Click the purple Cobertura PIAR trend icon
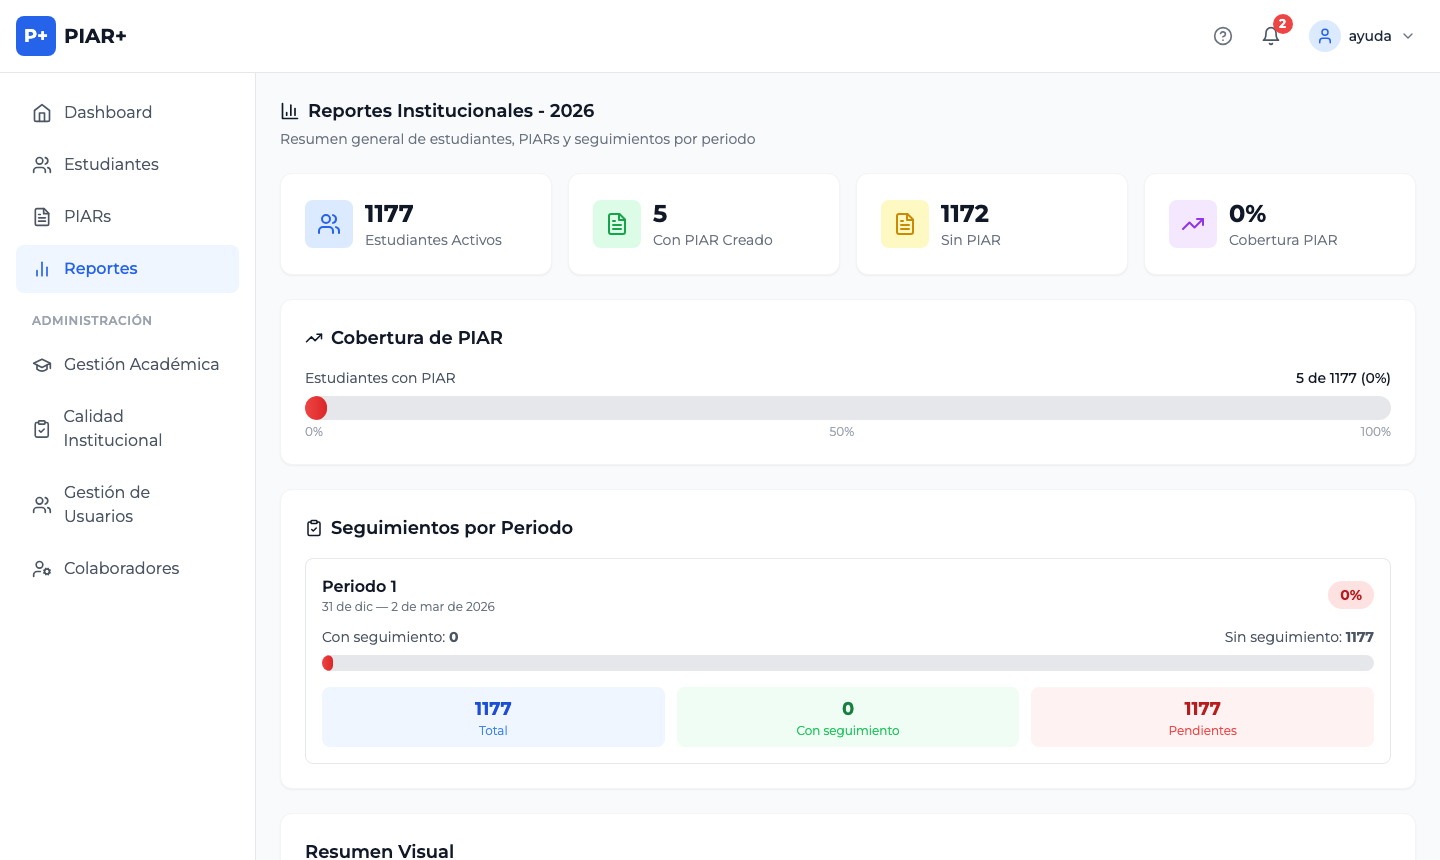 1193,224
